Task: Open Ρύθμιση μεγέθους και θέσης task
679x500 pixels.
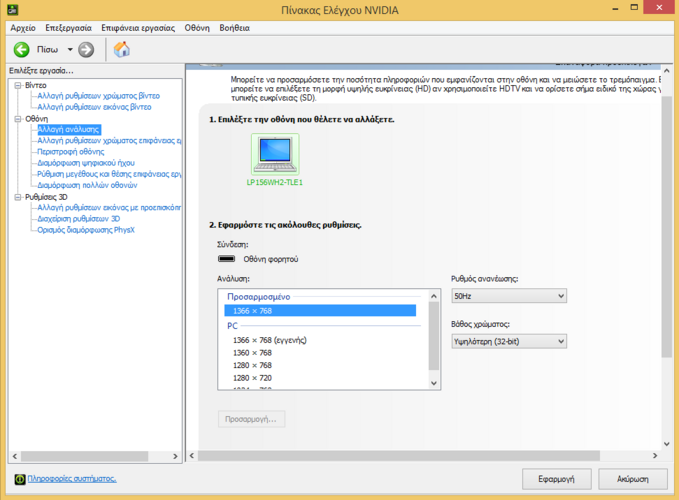Action: pyautogui.click(x=109, y=174)
